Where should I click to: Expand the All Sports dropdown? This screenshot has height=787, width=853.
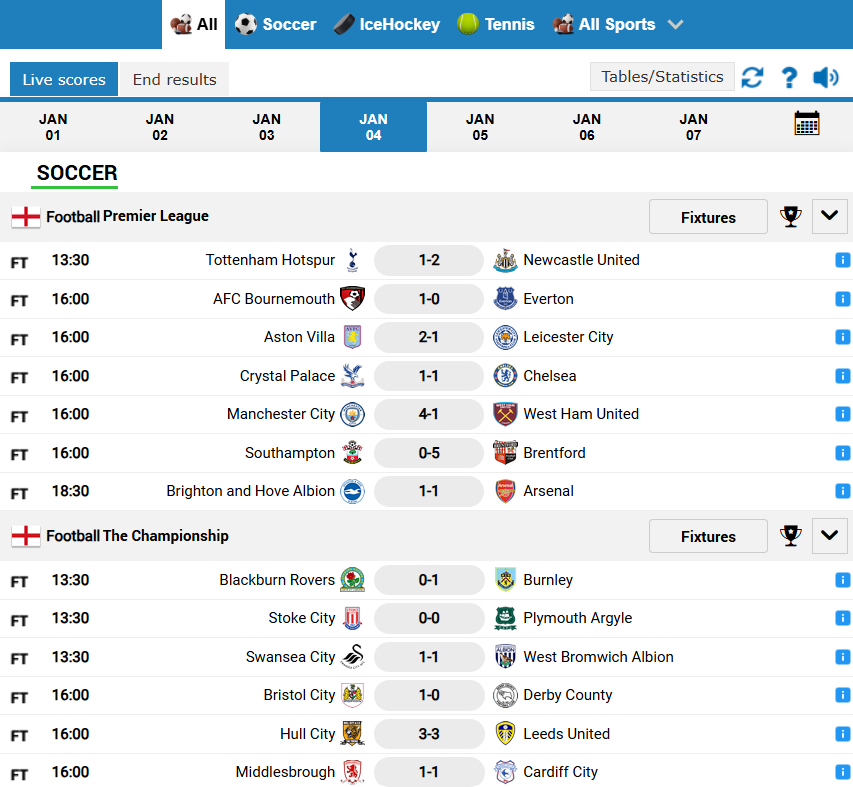pos(618,23)
